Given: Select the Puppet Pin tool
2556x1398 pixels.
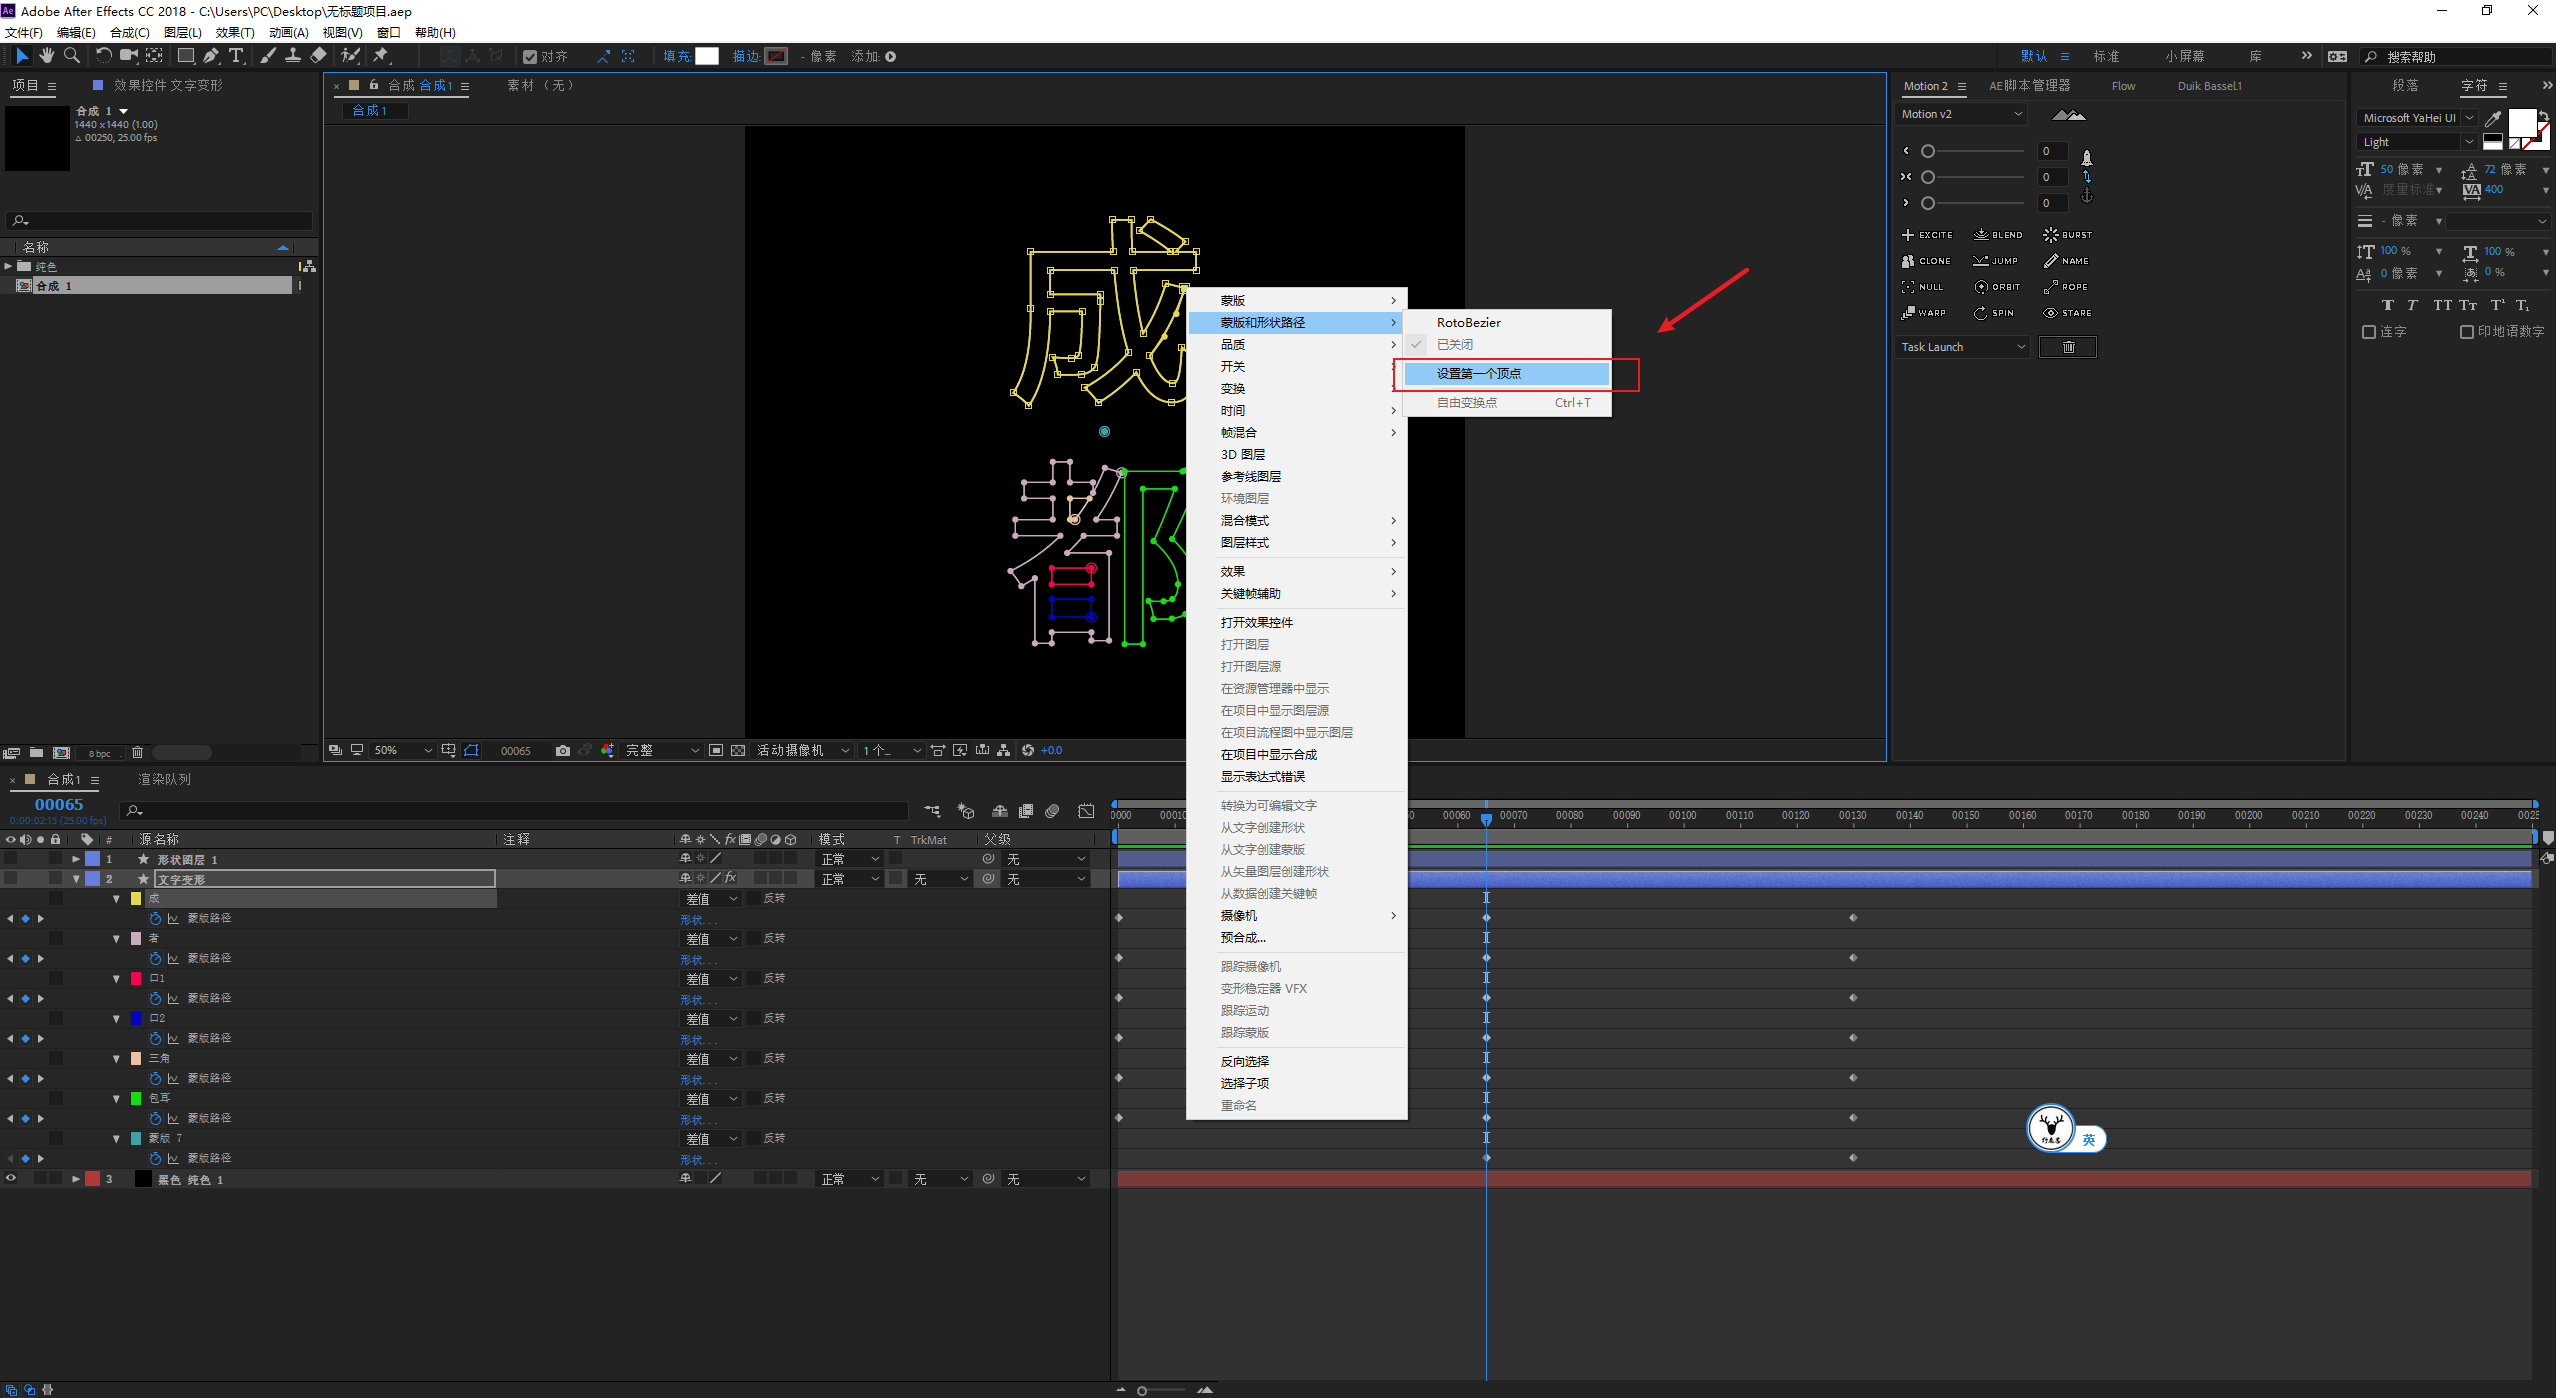Looking at the screenshot, I should coord(381,56).
